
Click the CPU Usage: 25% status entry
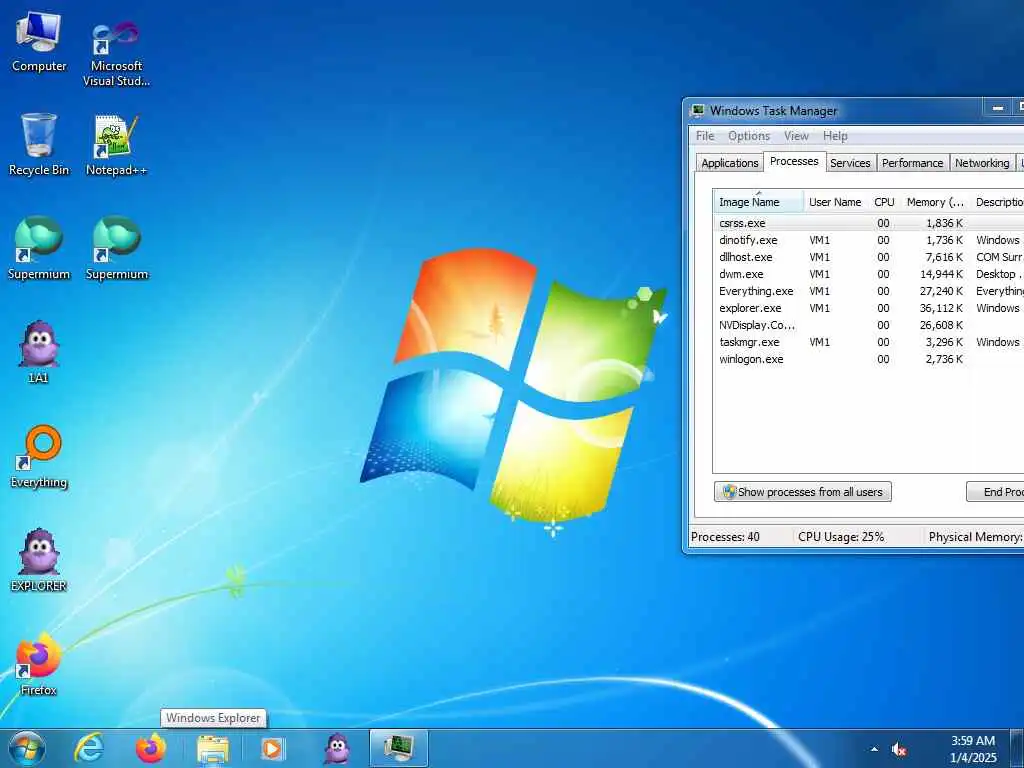click(841, 537)
